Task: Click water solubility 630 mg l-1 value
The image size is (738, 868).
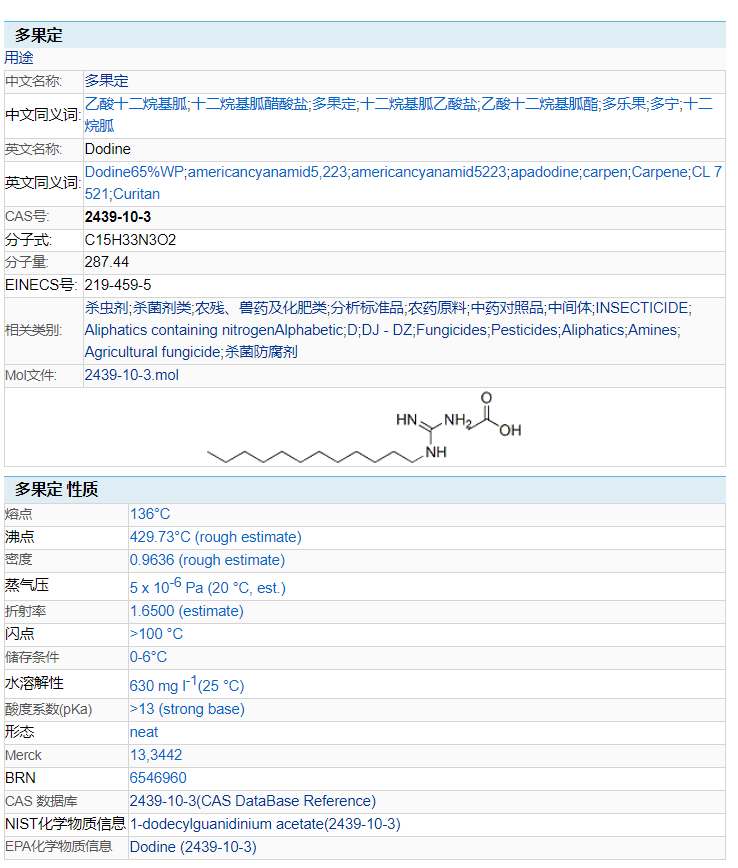Action: point(187,684)
